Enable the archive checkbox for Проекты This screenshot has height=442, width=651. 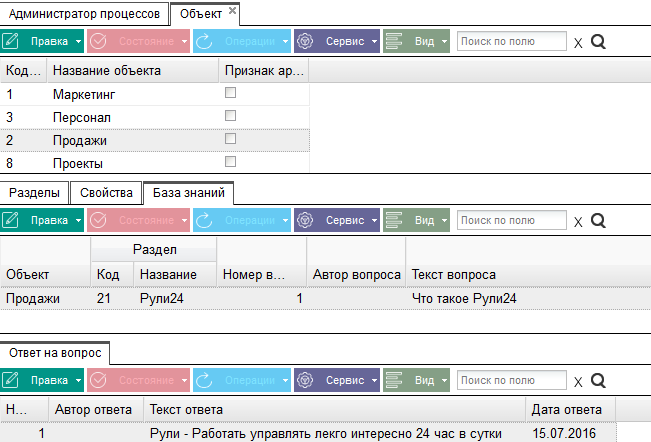[231, 161]
